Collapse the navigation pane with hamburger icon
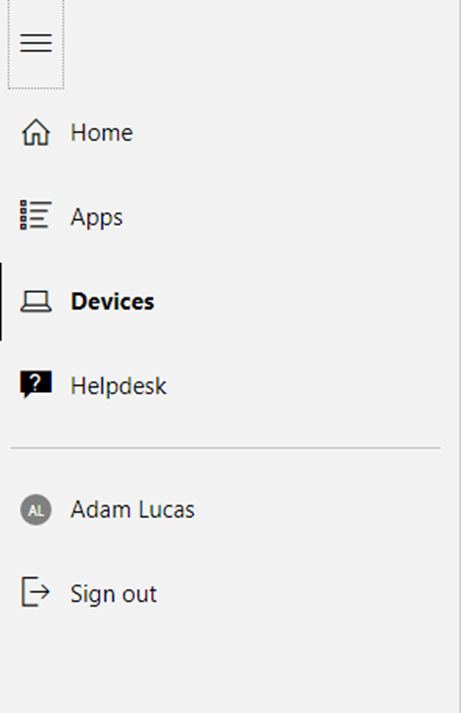Viewport: 461px width, 713px height. (x=36, y=43)
